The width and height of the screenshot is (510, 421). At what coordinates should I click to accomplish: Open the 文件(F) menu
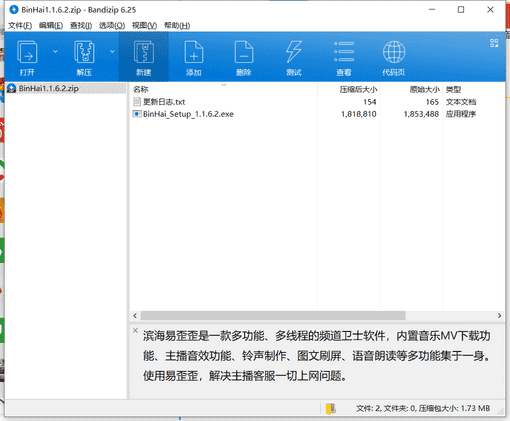(20, 26)
